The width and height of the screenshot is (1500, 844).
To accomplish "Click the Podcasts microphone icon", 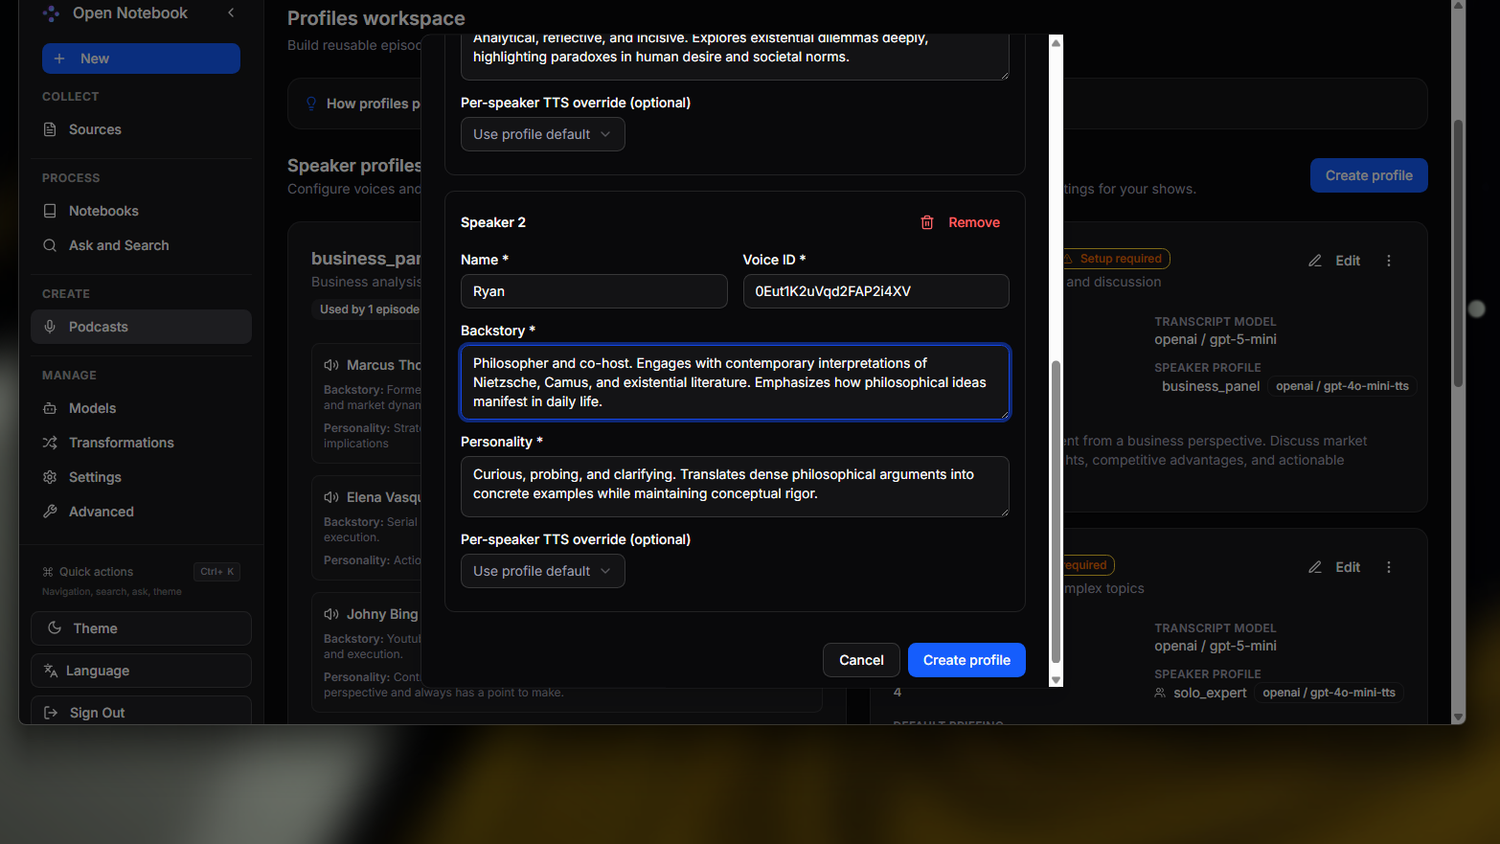I will (x=50, y=327).
